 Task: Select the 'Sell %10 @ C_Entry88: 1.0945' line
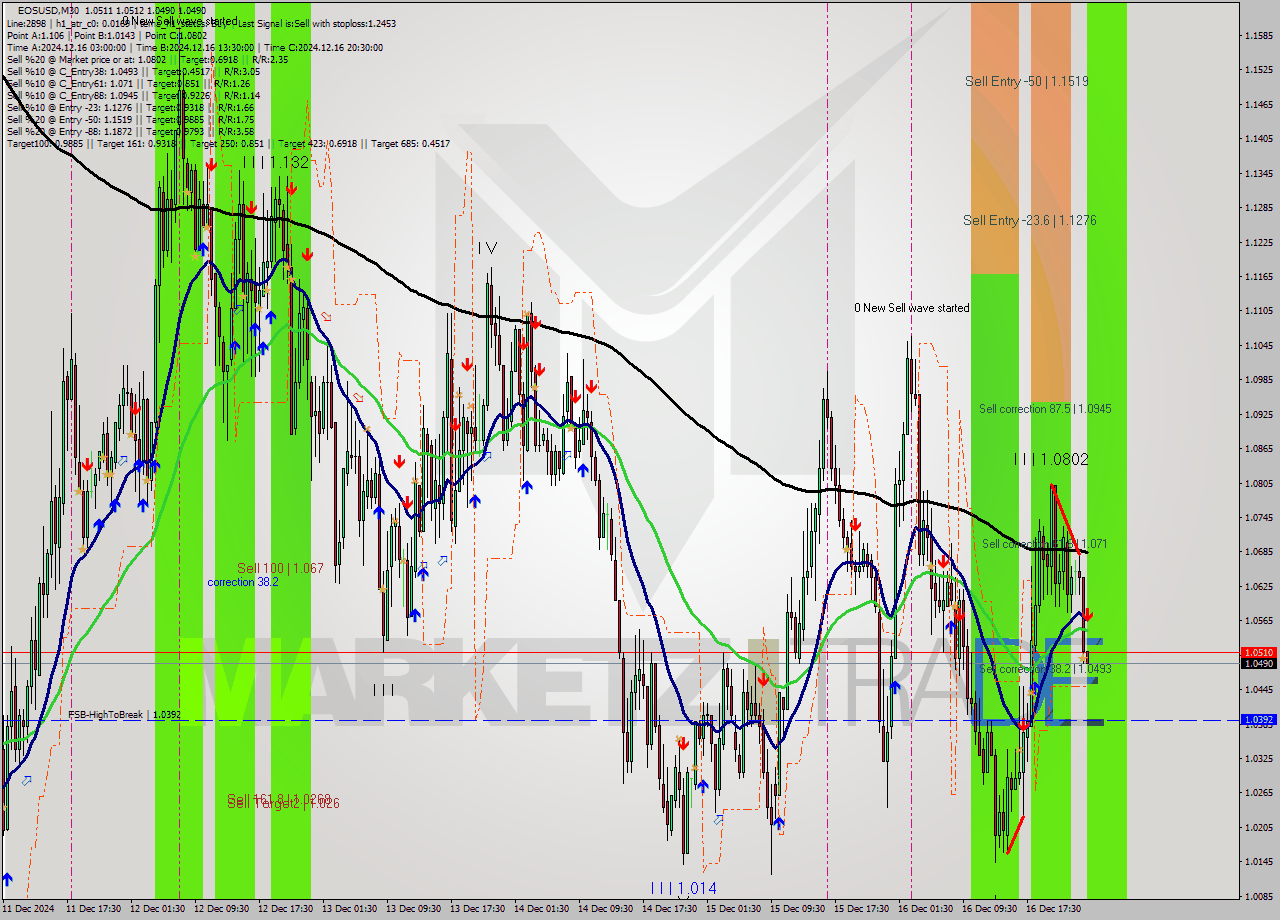(x=133, y=95)
